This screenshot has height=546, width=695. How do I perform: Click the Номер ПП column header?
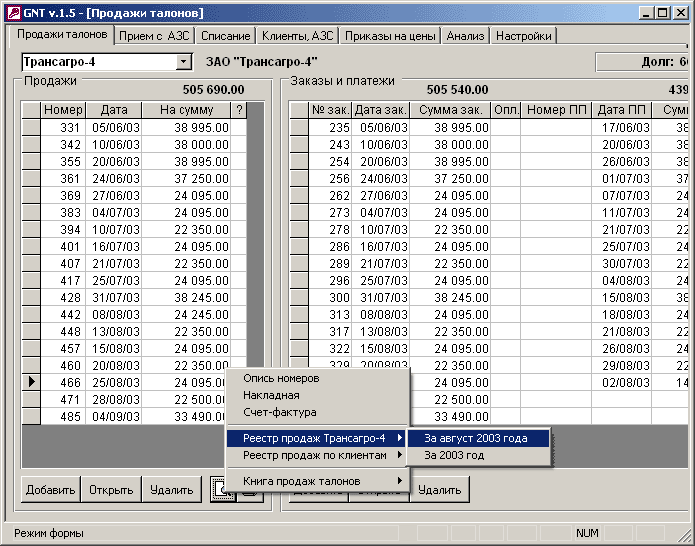pos(556,109)
